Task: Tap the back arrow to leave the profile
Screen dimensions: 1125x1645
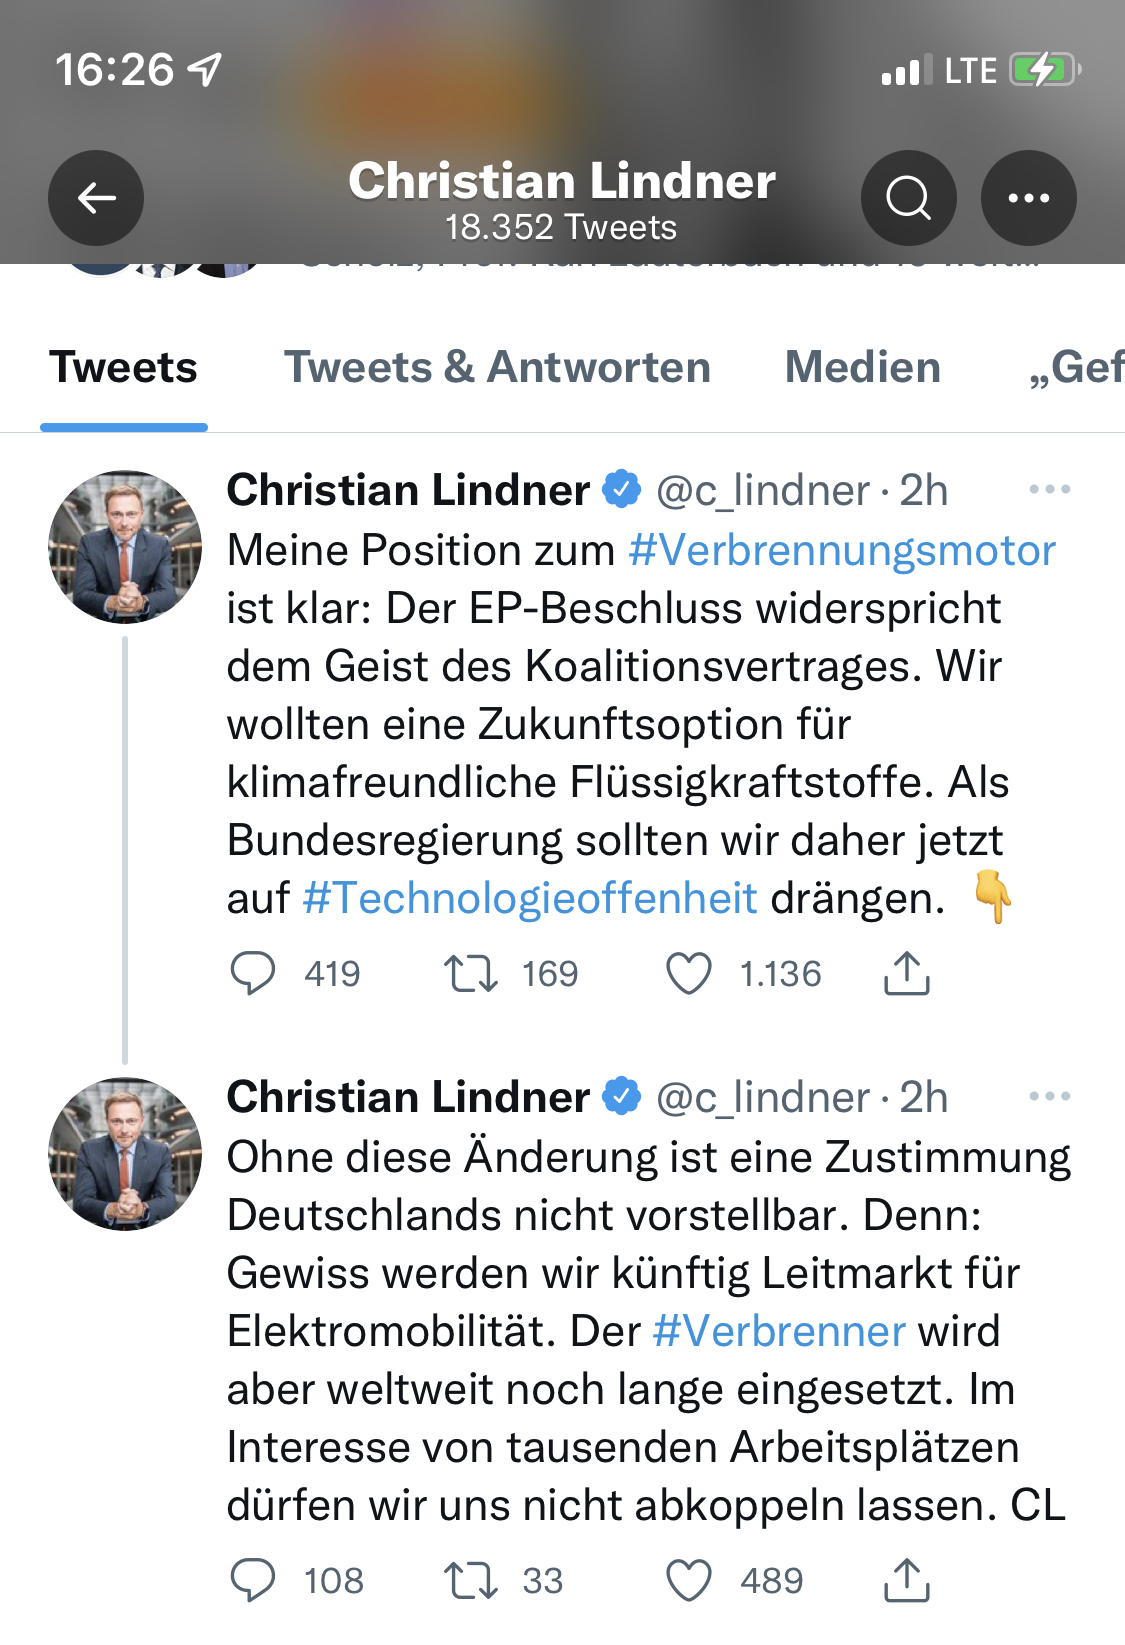Action: [95, 197]
